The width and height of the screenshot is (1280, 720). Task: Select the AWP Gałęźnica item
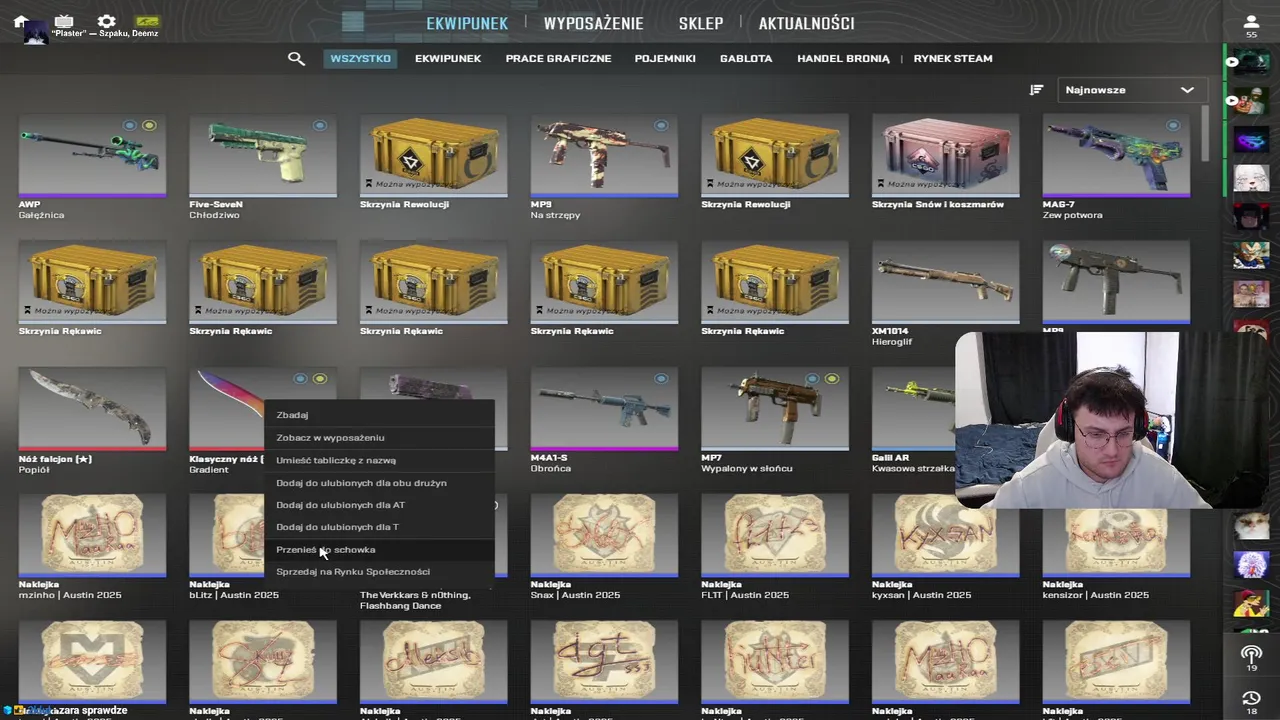click(92, 167)
